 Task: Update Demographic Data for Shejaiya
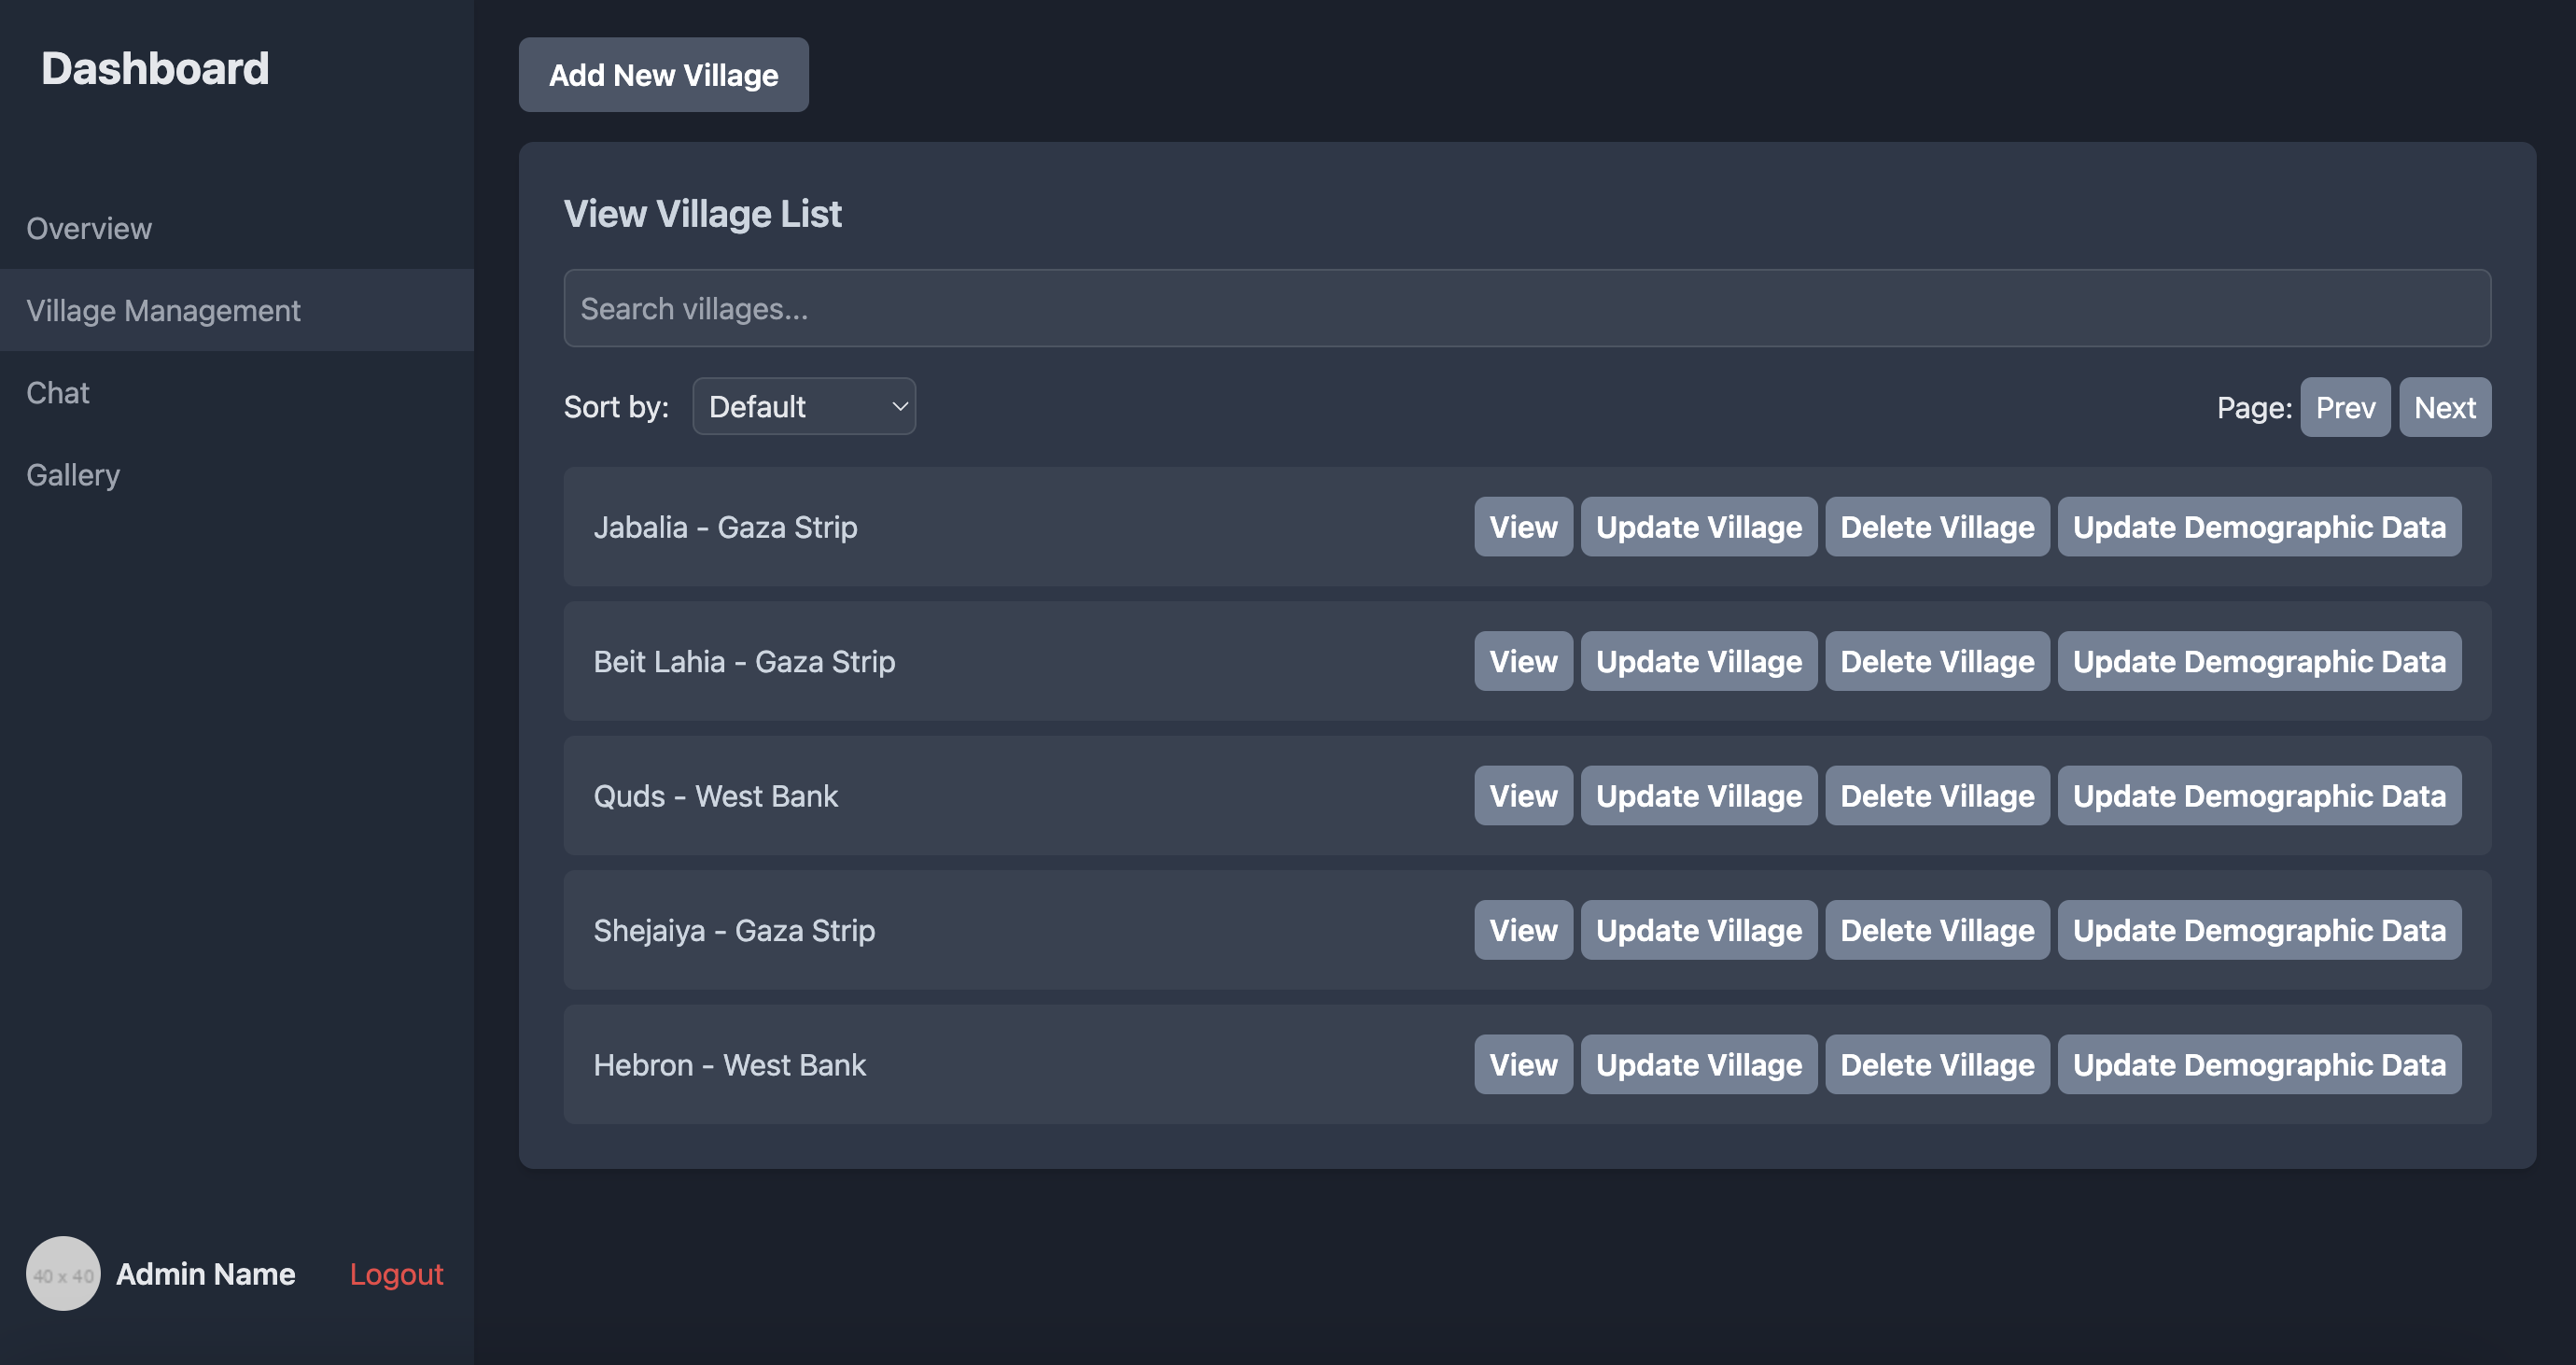click(2259, 930)
